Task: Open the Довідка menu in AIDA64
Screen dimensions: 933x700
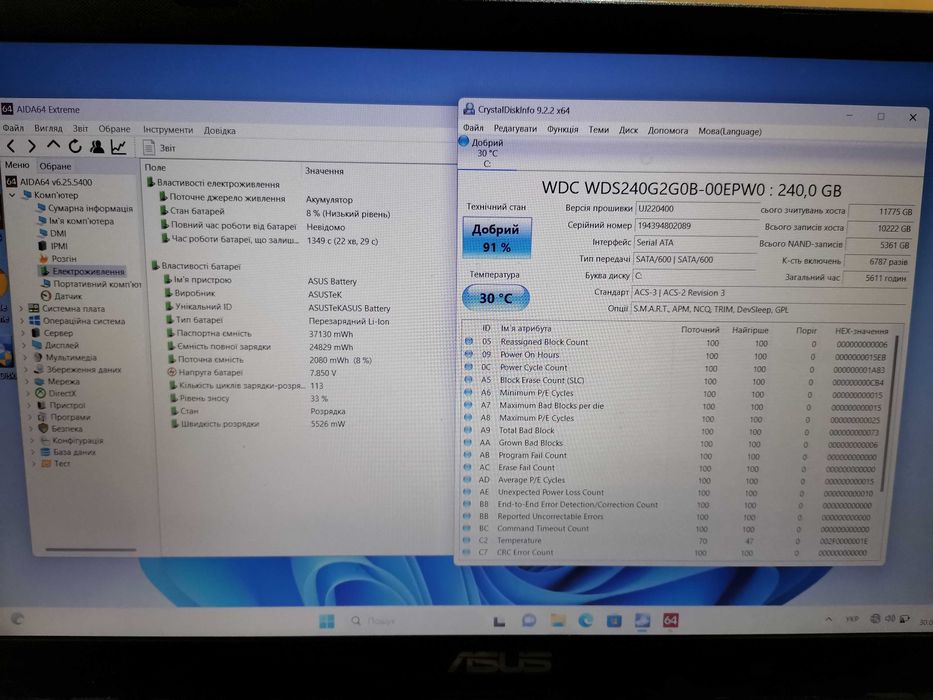Action: coord(220,130)
